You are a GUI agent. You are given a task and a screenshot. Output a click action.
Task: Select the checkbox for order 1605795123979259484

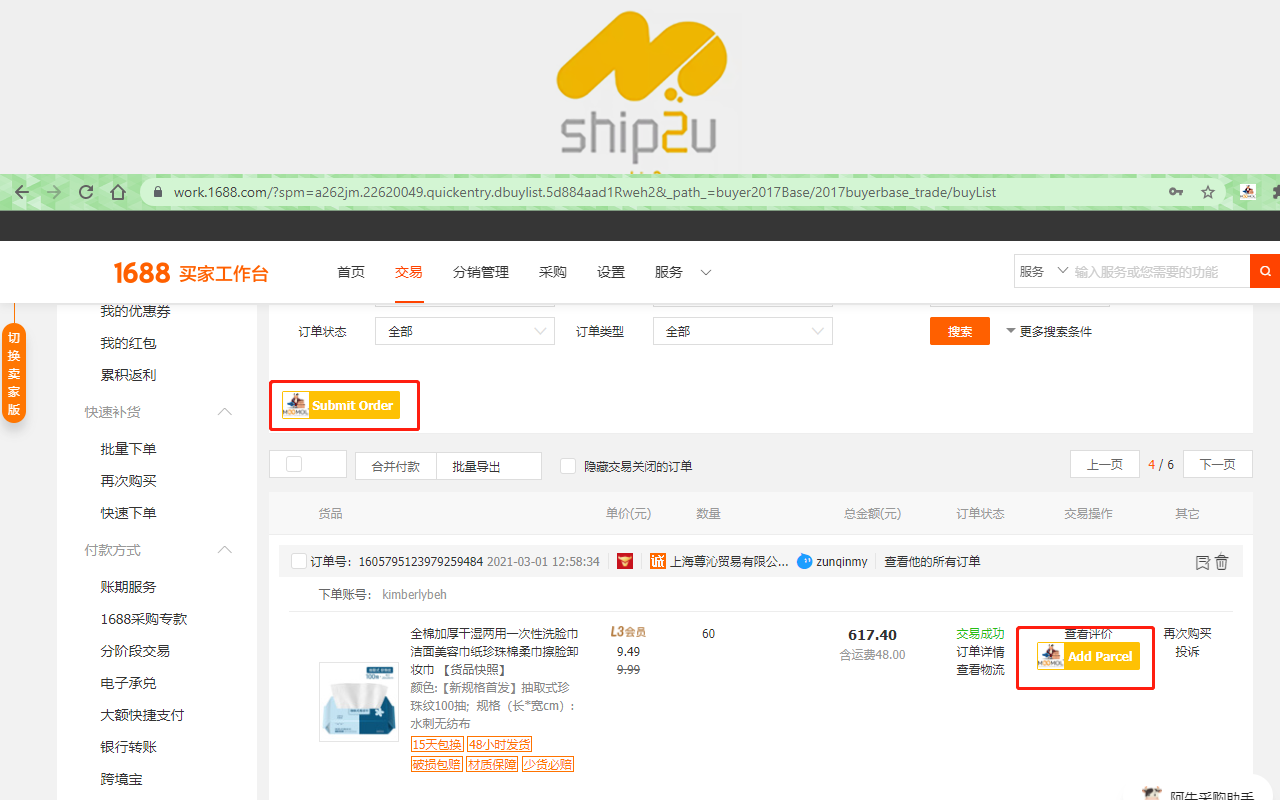coord(298,561)
